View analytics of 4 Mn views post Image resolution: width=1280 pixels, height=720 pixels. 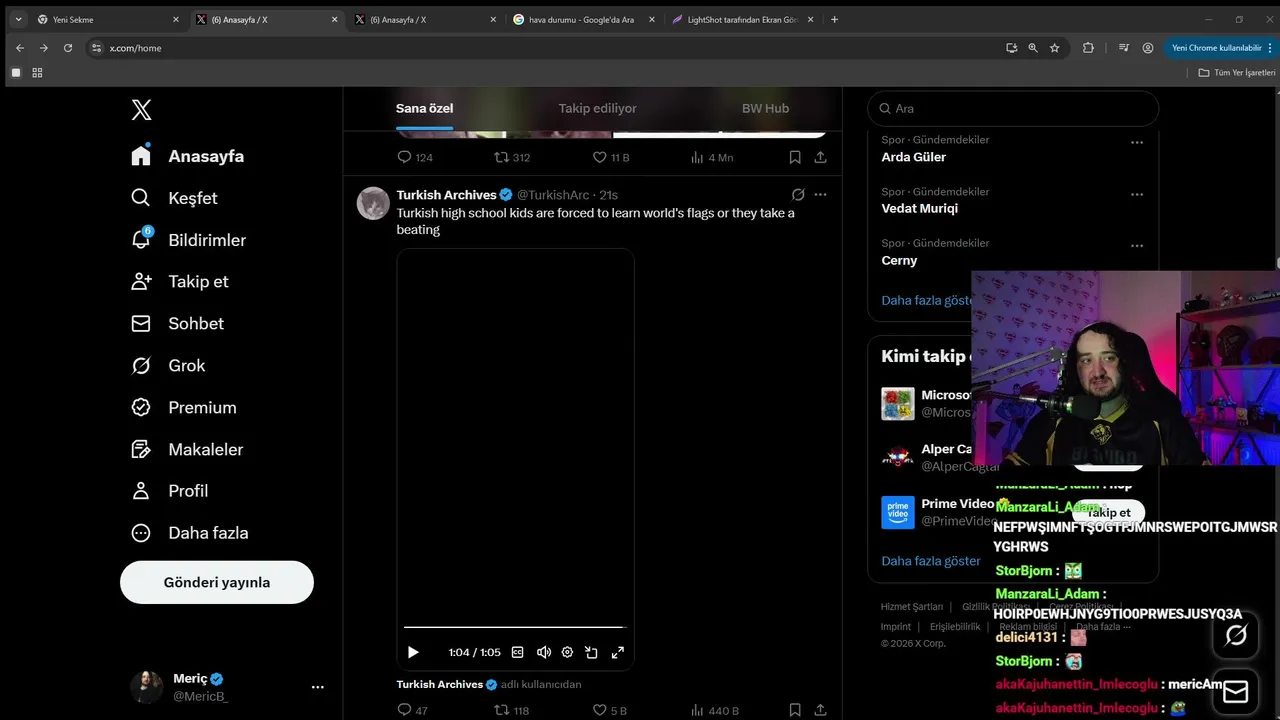712,157
